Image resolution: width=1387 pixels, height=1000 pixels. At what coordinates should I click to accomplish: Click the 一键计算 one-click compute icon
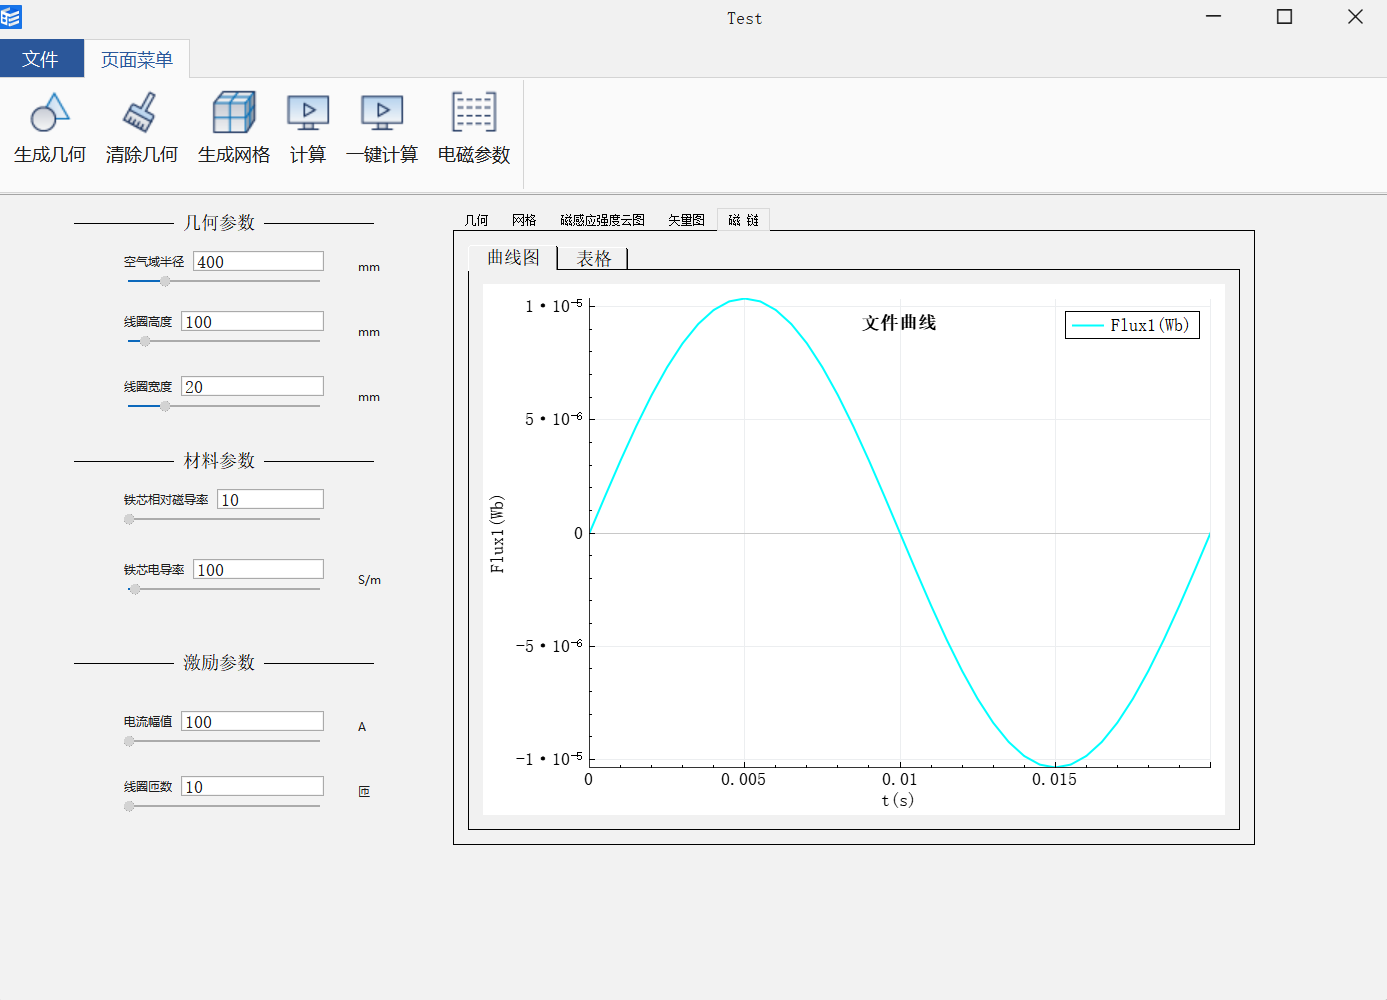click(382, 112)
